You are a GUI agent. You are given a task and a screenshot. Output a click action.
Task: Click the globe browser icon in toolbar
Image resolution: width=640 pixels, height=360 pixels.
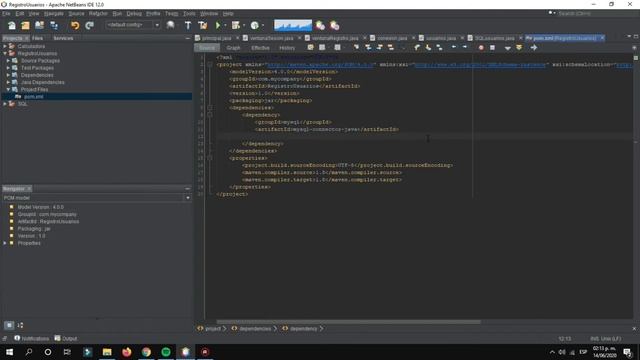click(x=171, y=25)
